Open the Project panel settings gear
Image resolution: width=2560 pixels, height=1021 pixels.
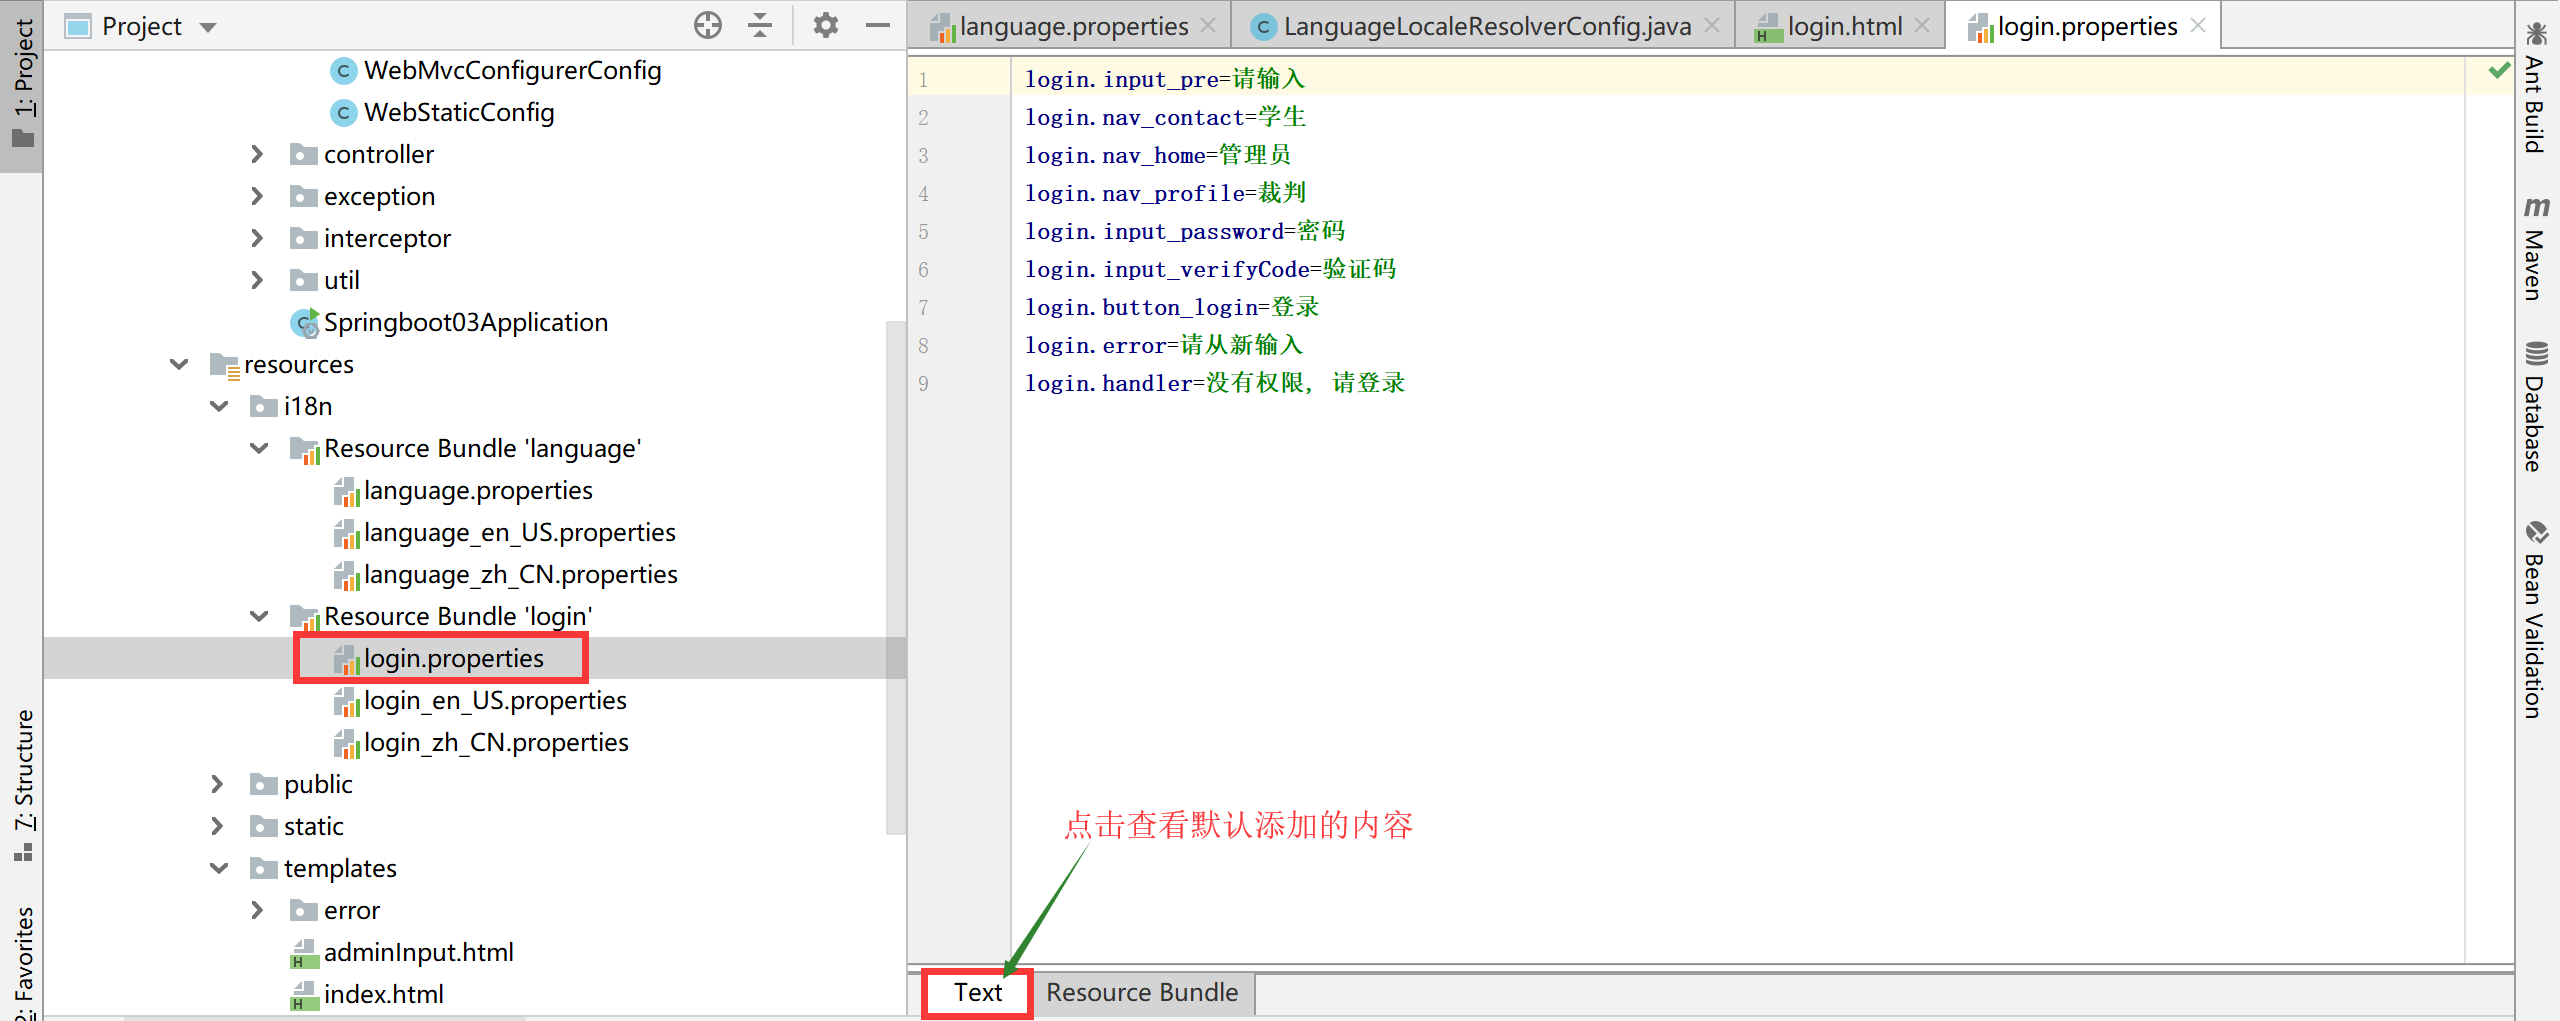click(x=826, y=25)
